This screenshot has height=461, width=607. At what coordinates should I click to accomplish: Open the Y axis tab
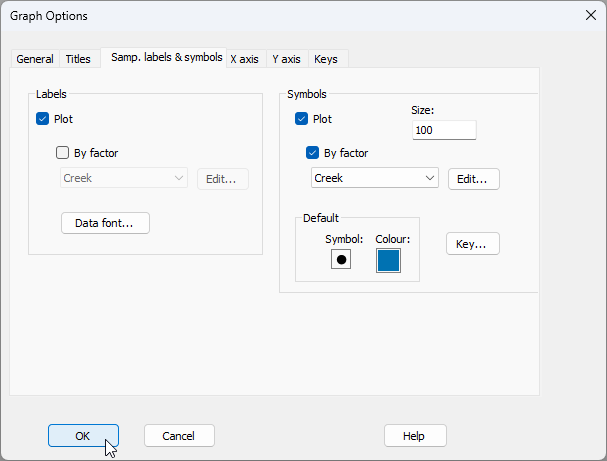pos(287,59)
